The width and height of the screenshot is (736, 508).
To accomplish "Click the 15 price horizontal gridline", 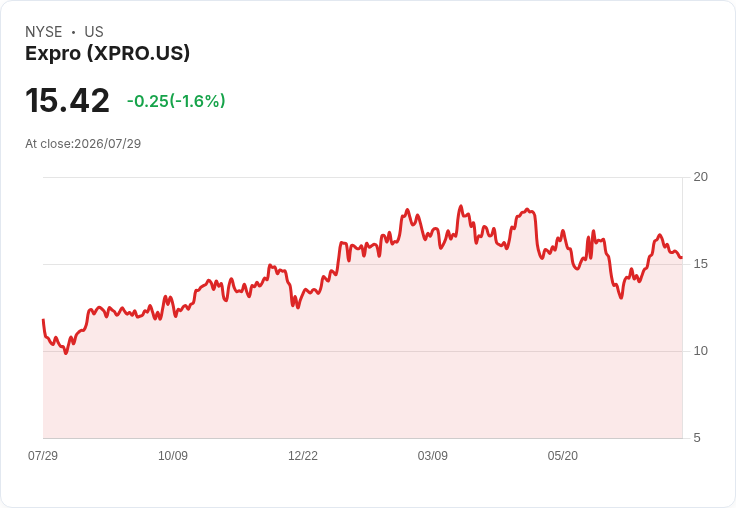I will point(362,264).
